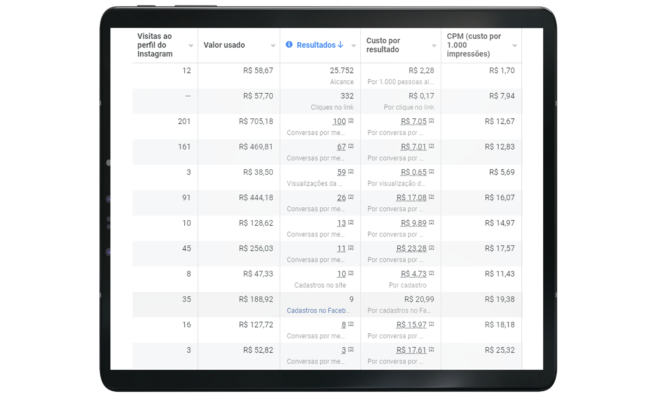Click the sort arrow next to Resultados
Image resolution: width=658 pixels, height=400 pixels.
click(340, 44)
